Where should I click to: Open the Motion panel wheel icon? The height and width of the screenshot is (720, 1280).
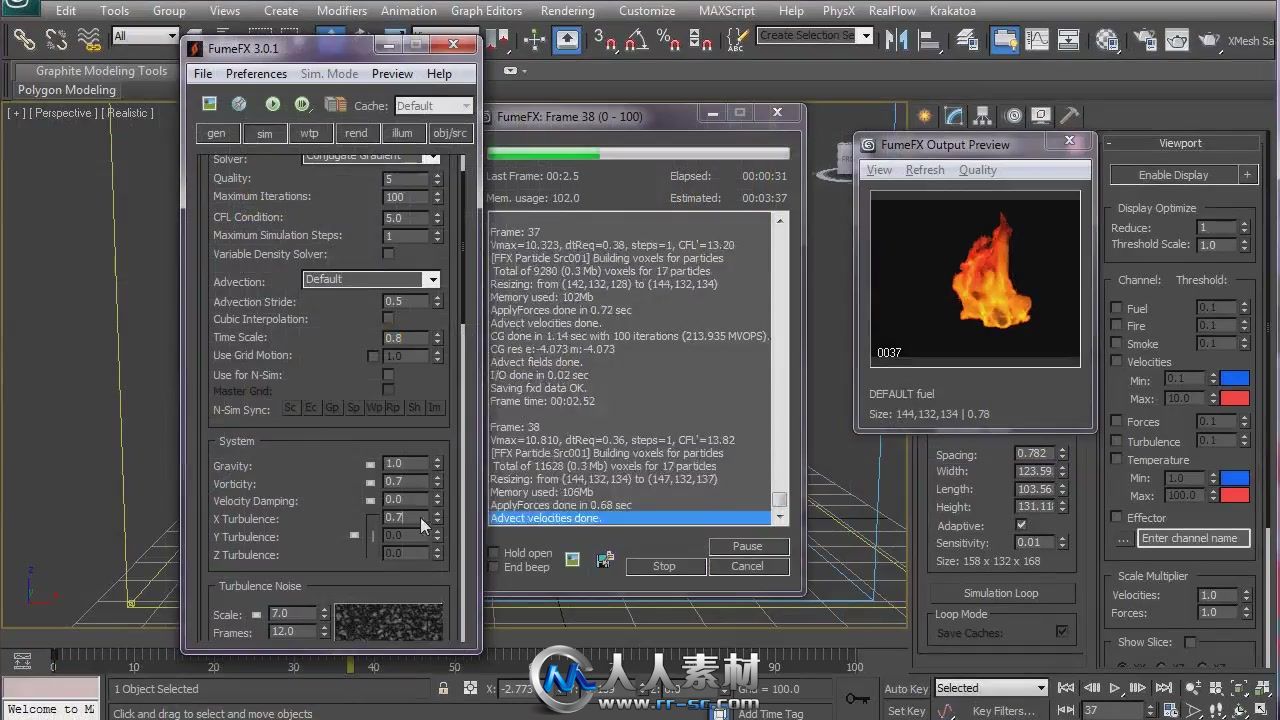1013,116
